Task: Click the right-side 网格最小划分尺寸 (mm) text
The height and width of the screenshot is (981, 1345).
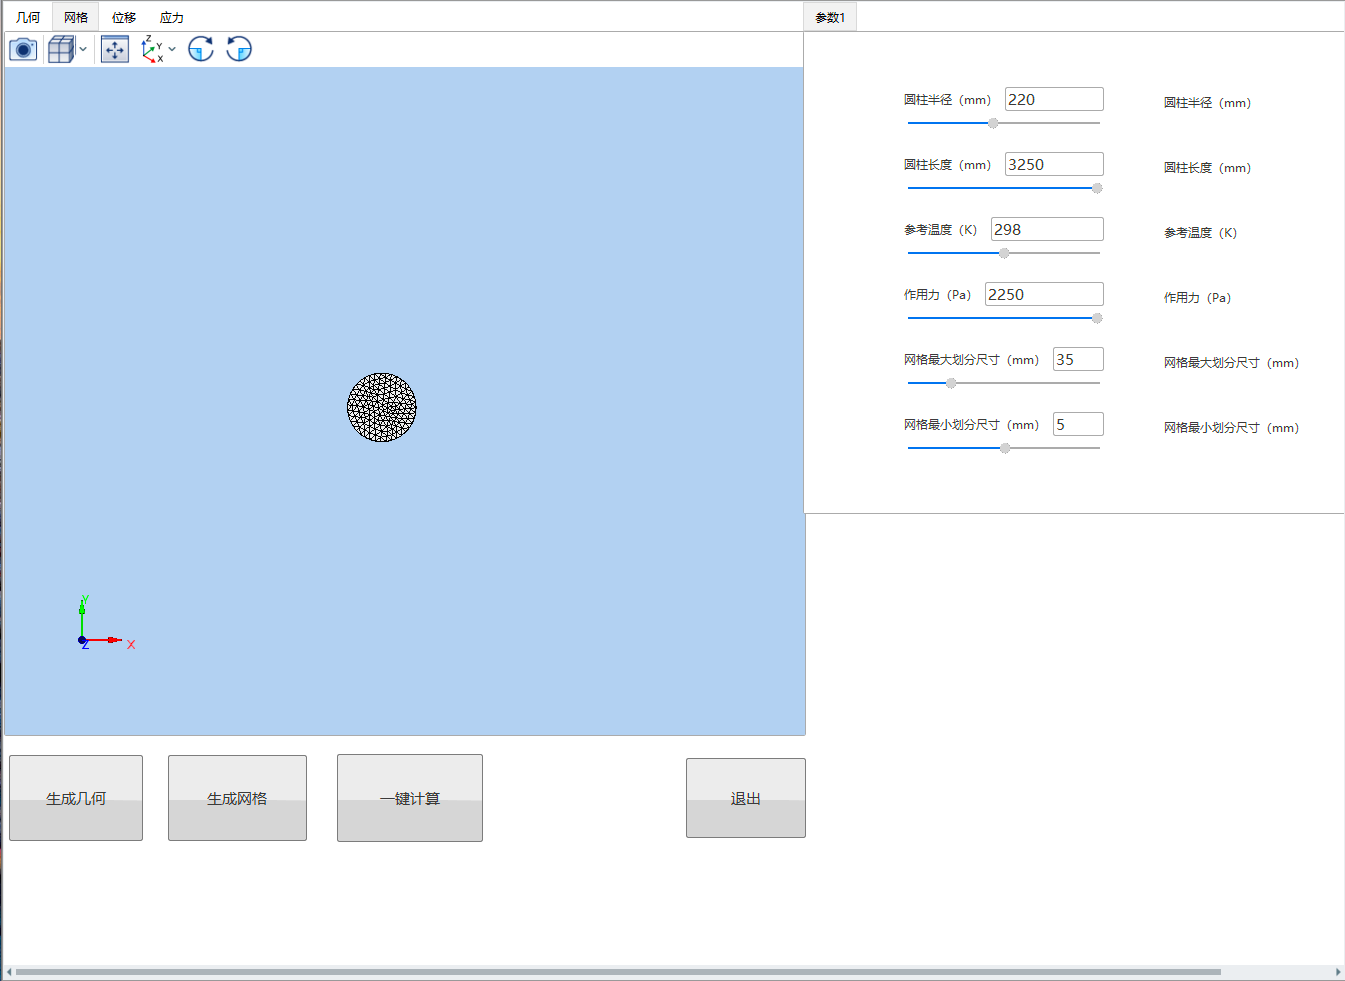Action: [1231, 428]
